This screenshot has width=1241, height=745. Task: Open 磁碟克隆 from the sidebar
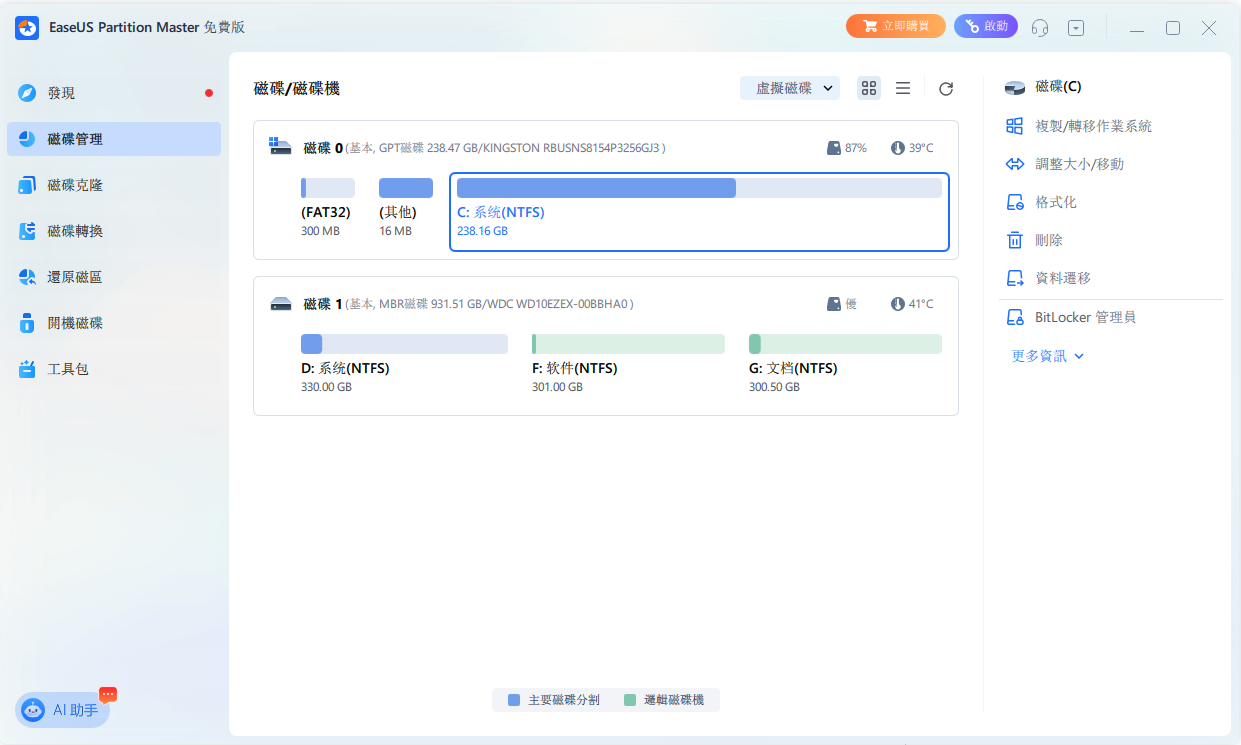114,185
